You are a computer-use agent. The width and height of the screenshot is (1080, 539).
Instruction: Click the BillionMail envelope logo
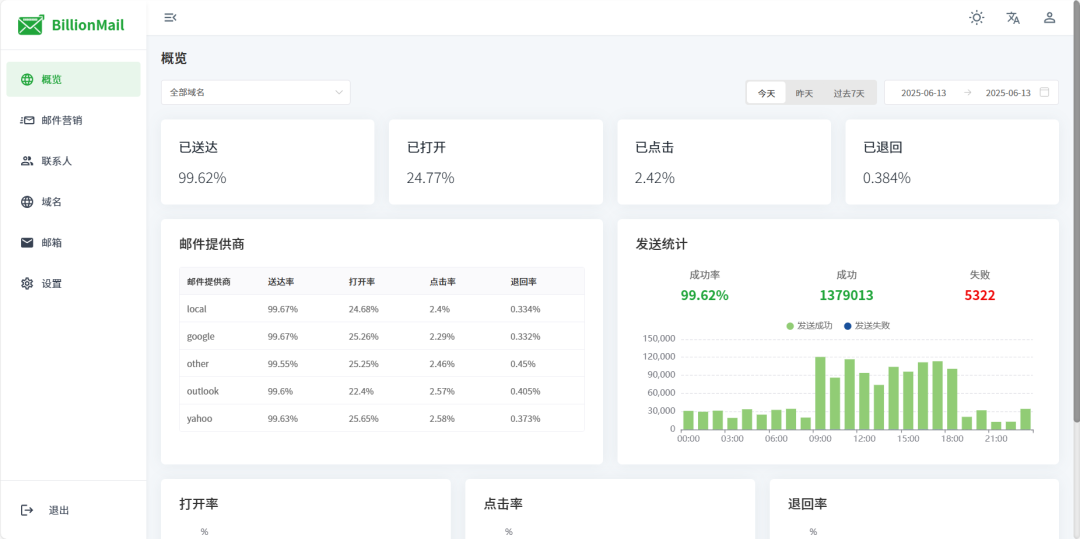pos(31,25)
